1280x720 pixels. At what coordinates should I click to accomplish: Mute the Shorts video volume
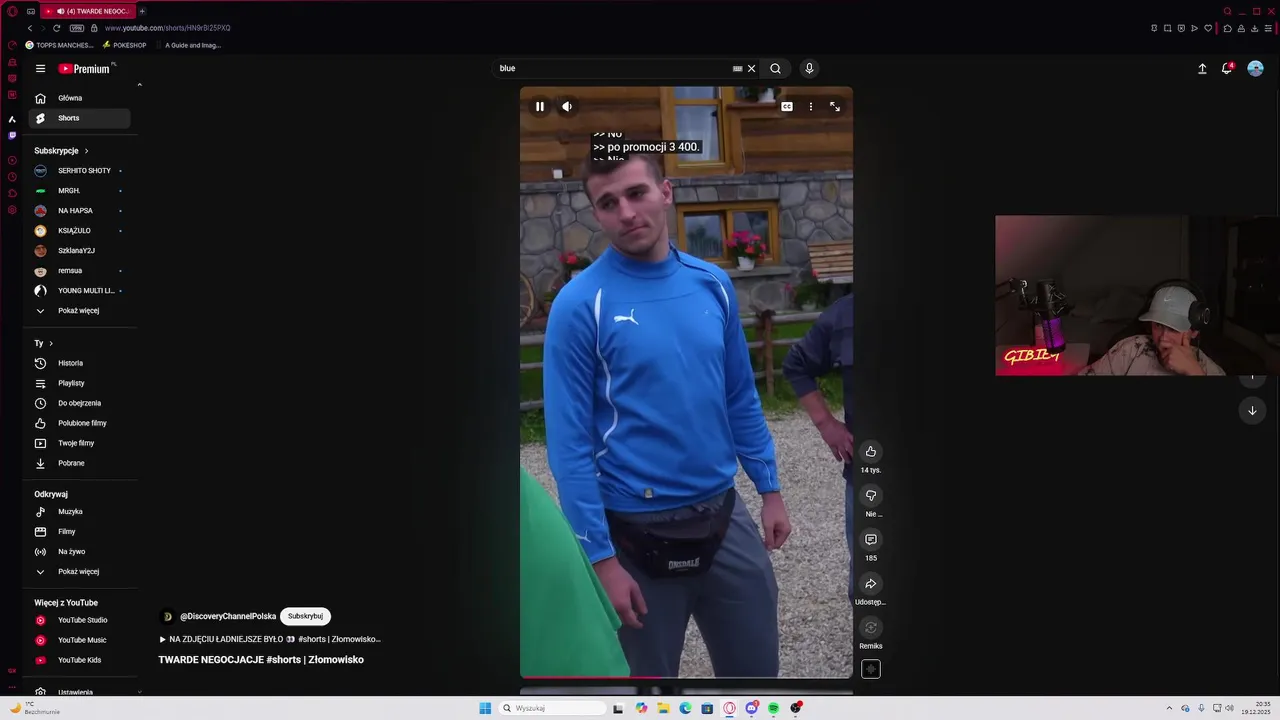click(x=567, y=106)
